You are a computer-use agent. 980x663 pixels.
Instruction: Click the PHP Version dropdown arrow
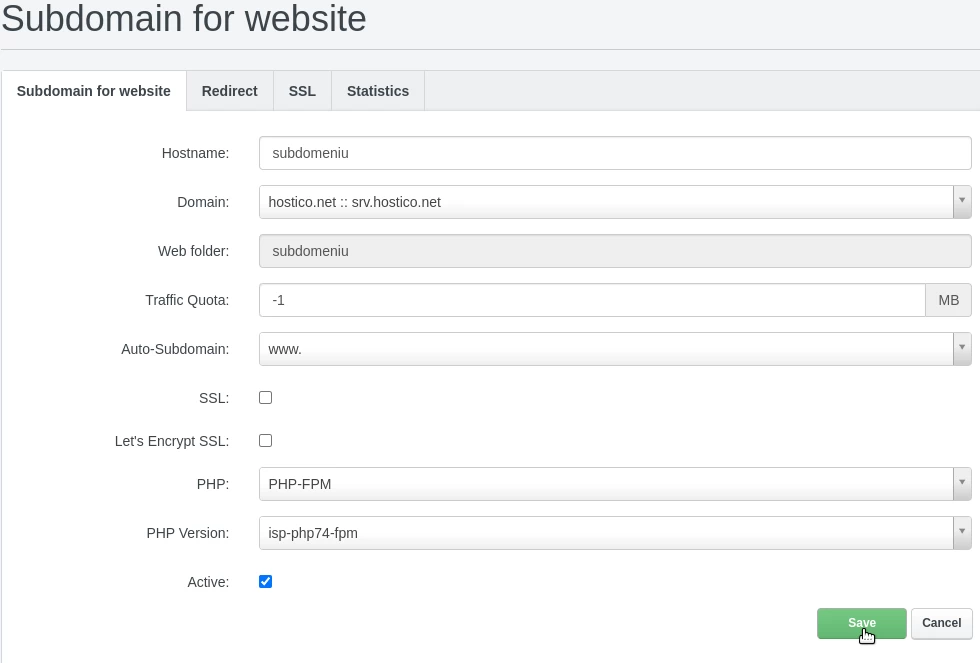961,533
